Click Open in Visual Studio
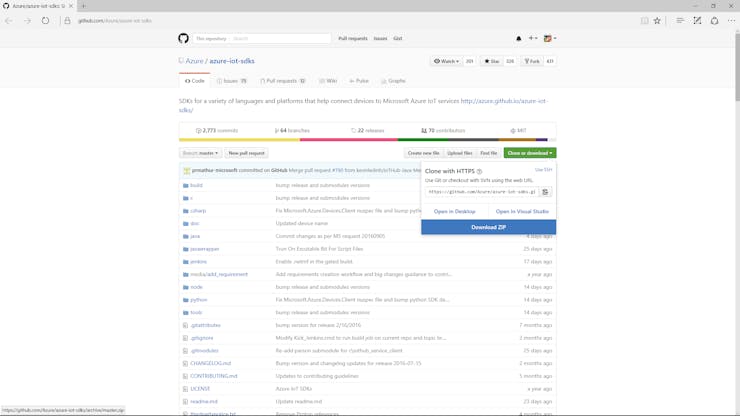The height and width of the screenshot is (416, 740). point(522,212)
